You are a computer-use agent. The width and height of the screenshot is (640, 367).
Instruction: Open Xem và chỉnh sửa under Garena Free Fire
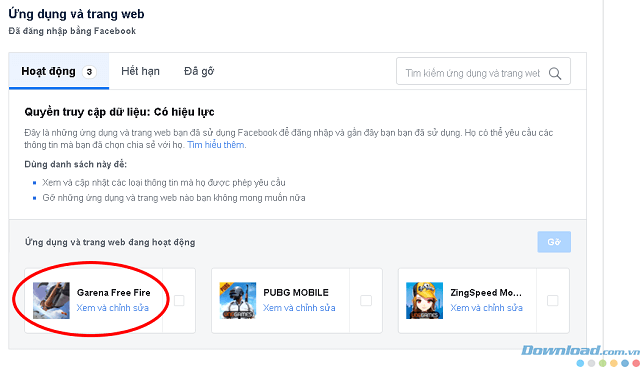(113, 308)
